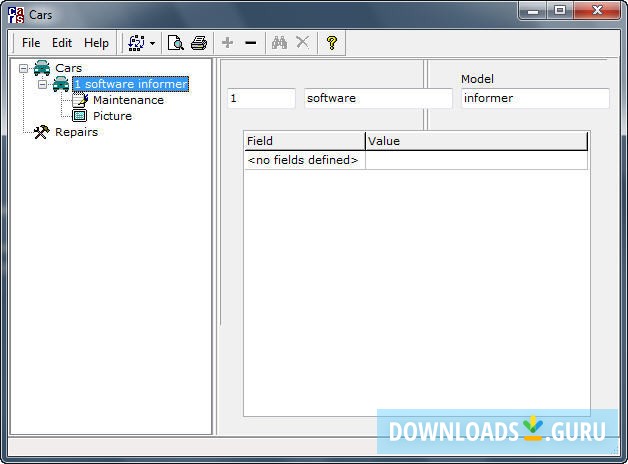Select '1 software informer' in the tree

click(x=131, y=84)
